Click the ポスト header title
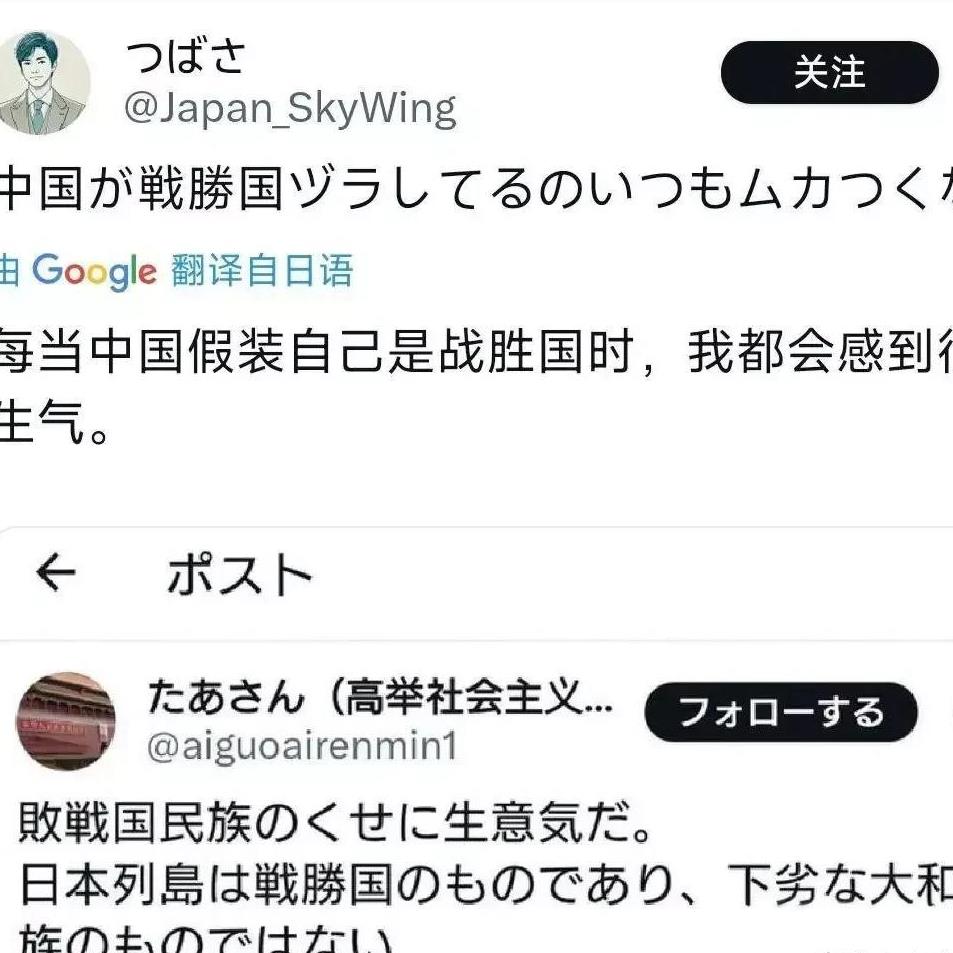Screen dimensions: 953x953 [240, 574]
